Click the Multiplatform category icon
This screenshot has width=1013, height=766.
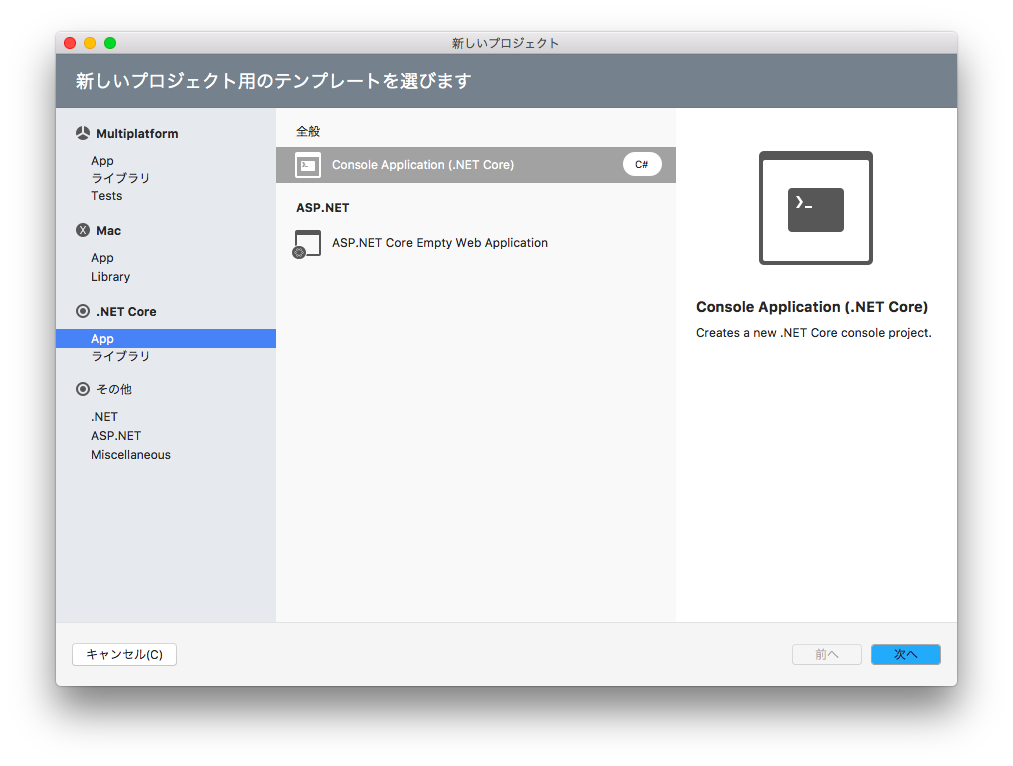pyautogui.click(x=83, y=133)
